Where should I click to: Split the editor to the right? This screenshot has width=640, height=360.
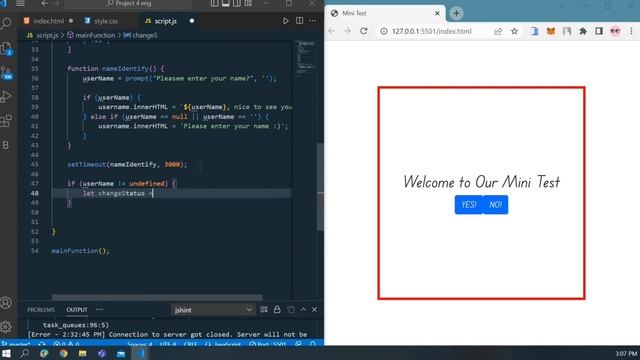tap(299, 21)
